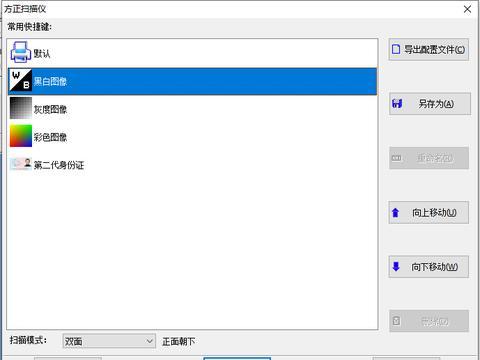Close the 方正扫描仪 dialog
Image resolution: width=480 pixels, height=360 pixels.
[x=467, y=9]
